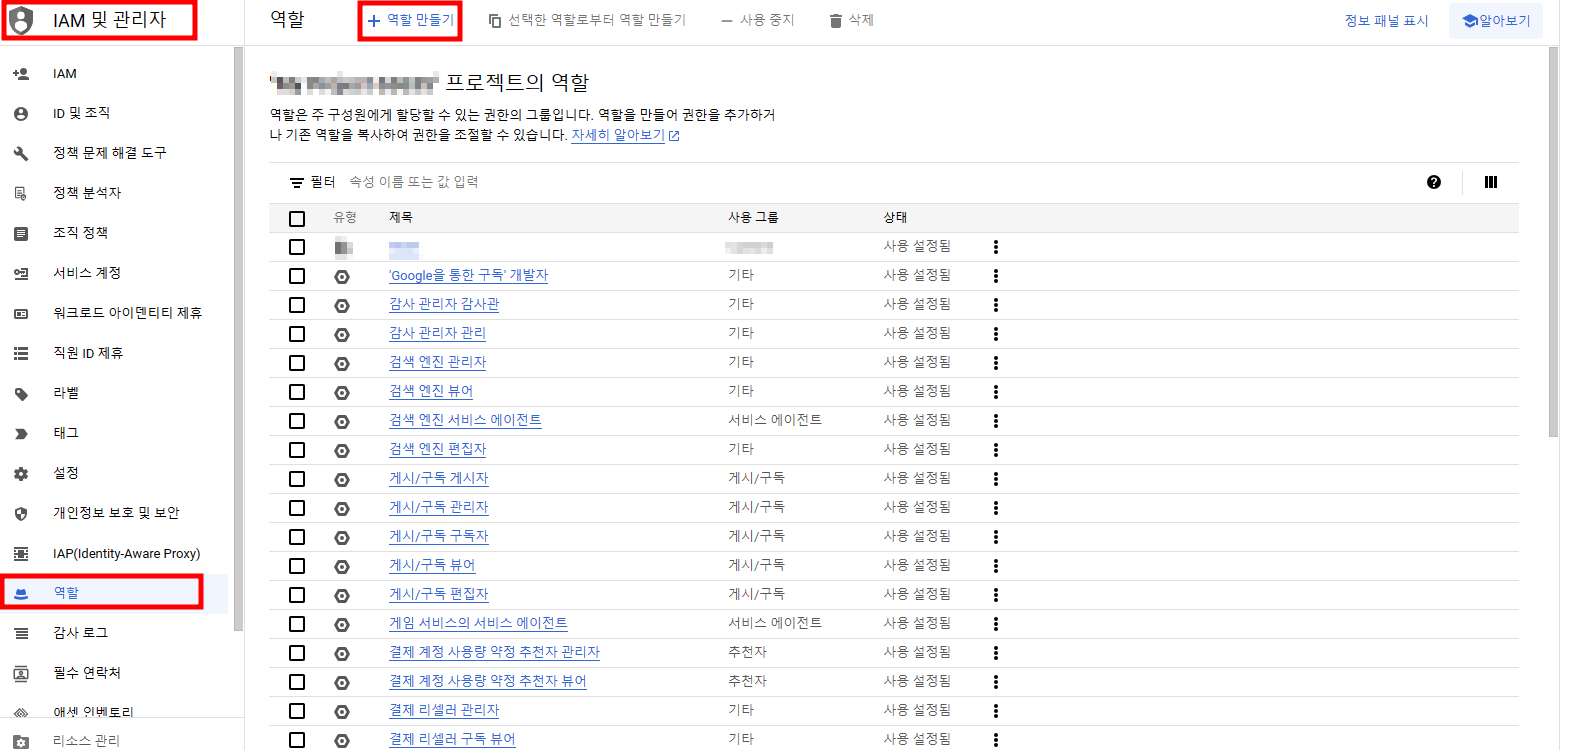The image size is (1571, 750).
Task: Tick checkbox for 게시/구독 게시자 role
Action: tap(297, 479)
